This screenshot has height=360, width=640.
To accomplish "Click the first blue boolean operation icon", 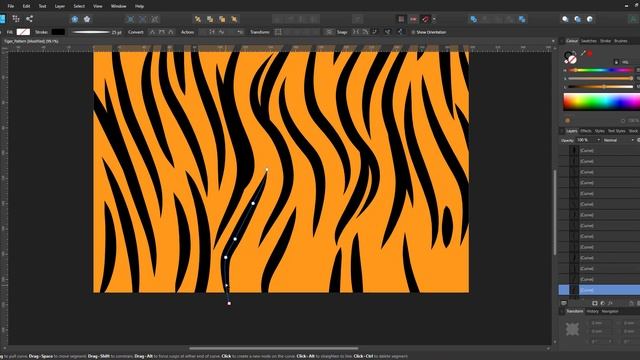I will [473, 19].
